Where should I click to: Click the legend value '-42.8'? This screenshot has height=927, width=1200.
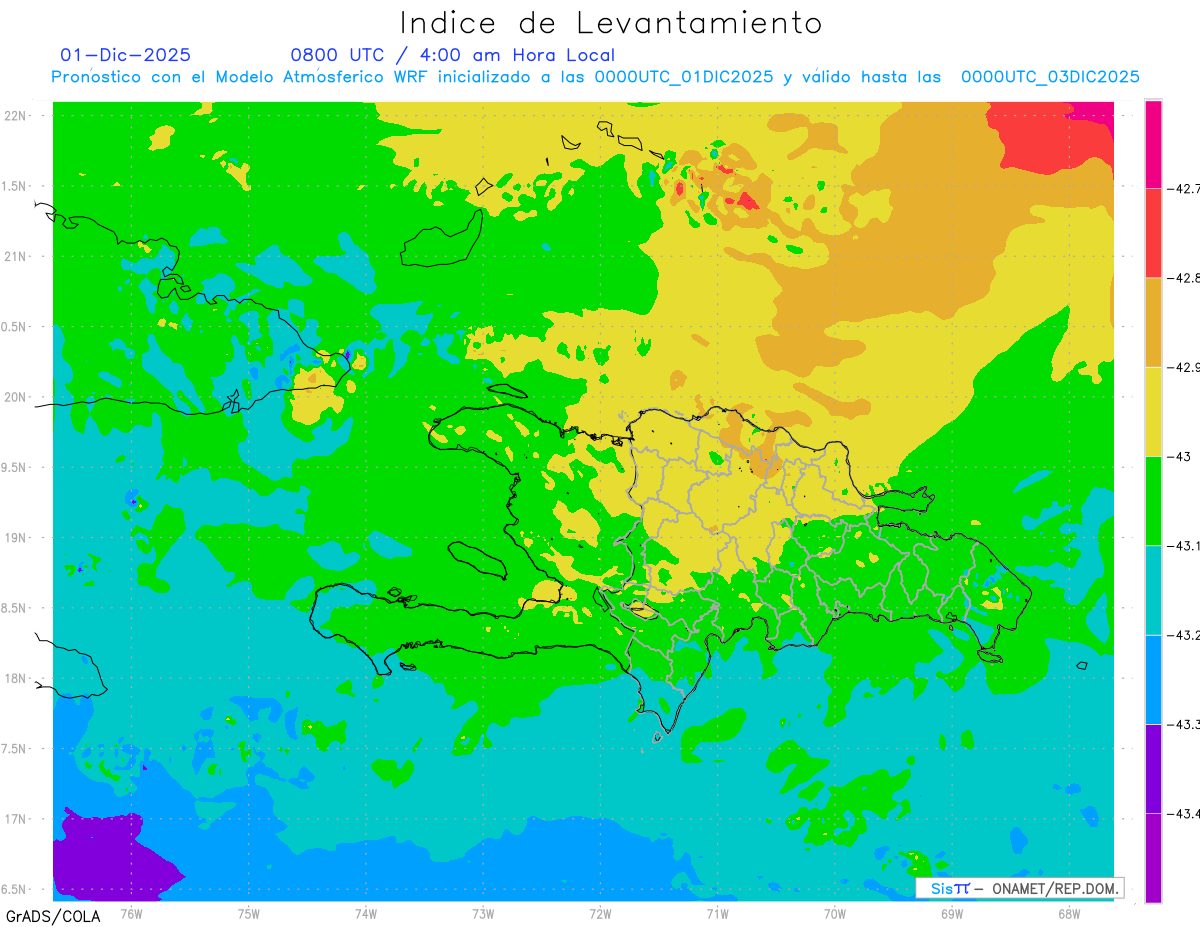click(x=1184, y=277)
